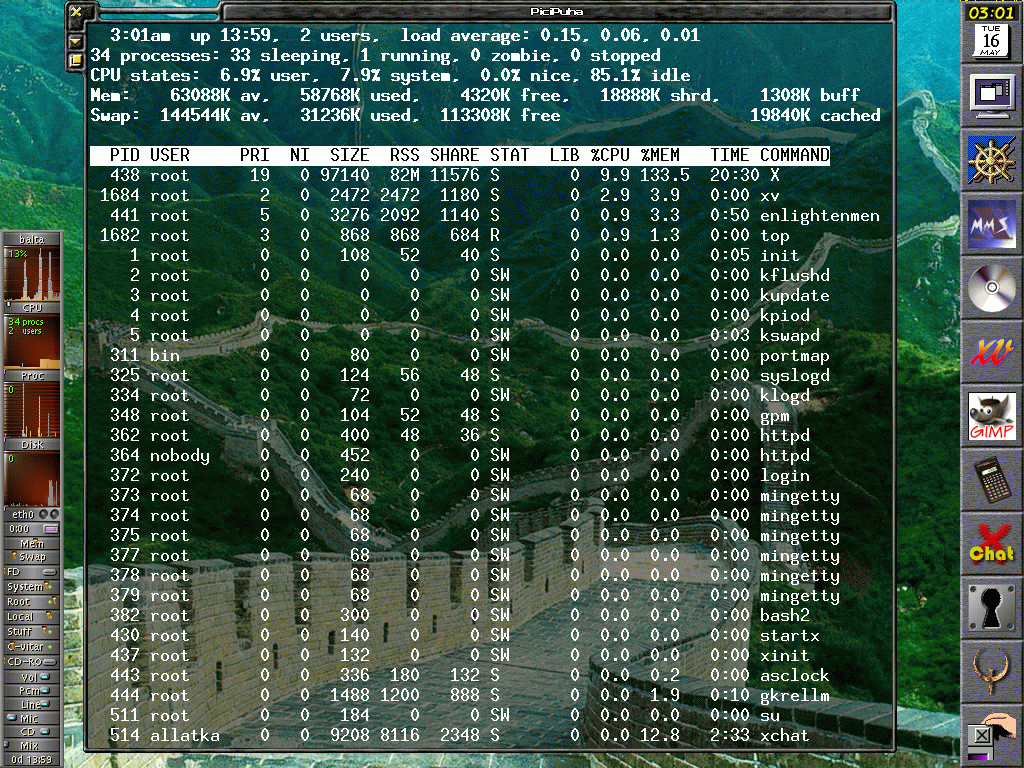Click the Stuff filesystem meter
Image resolution: width=1024 pixels, height=768 pixels.
[x=32, y=632]
